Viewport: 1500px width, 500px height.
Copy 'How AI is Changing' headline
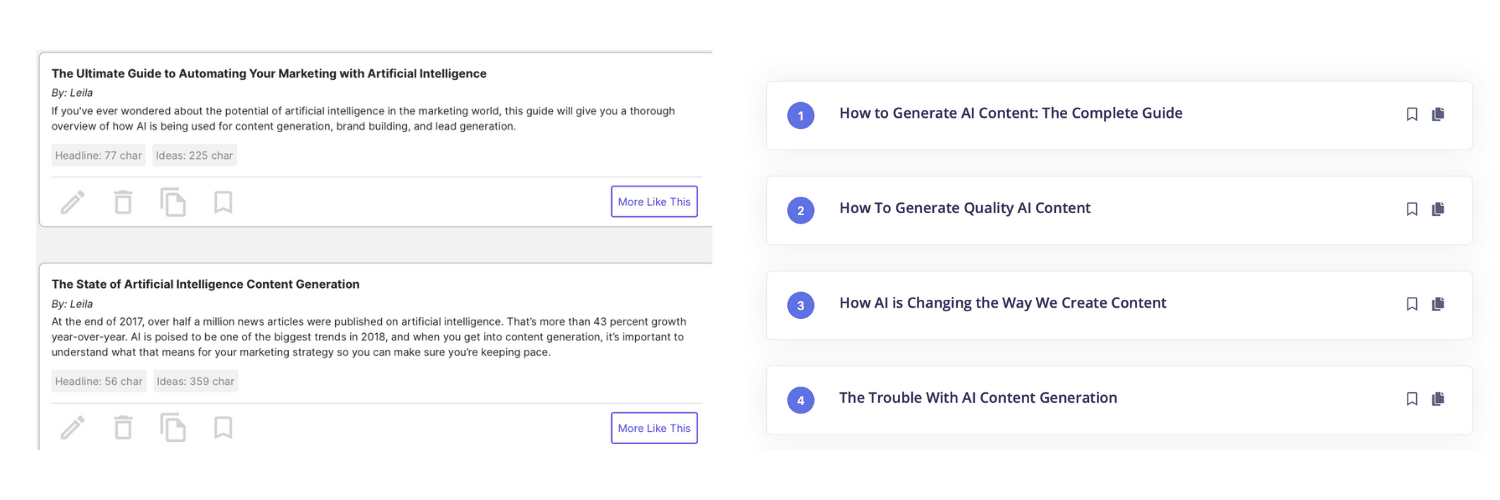(1438, 304)
